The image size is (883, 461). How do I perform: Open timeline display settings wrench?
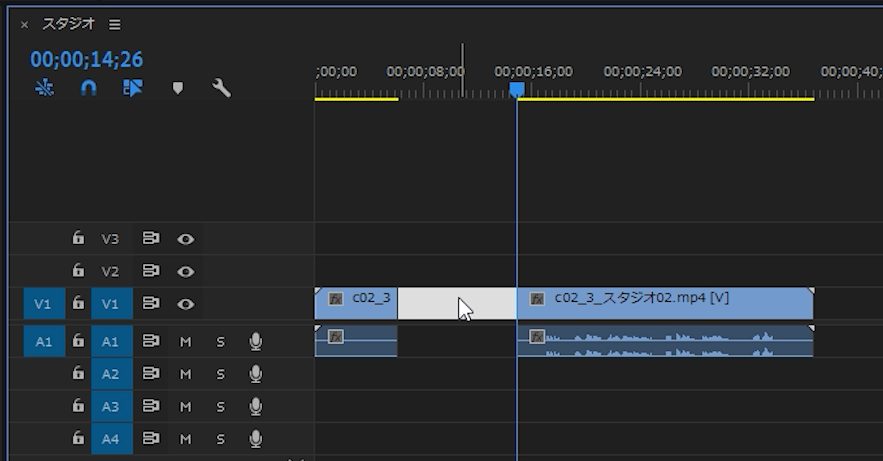pos(221,88)
